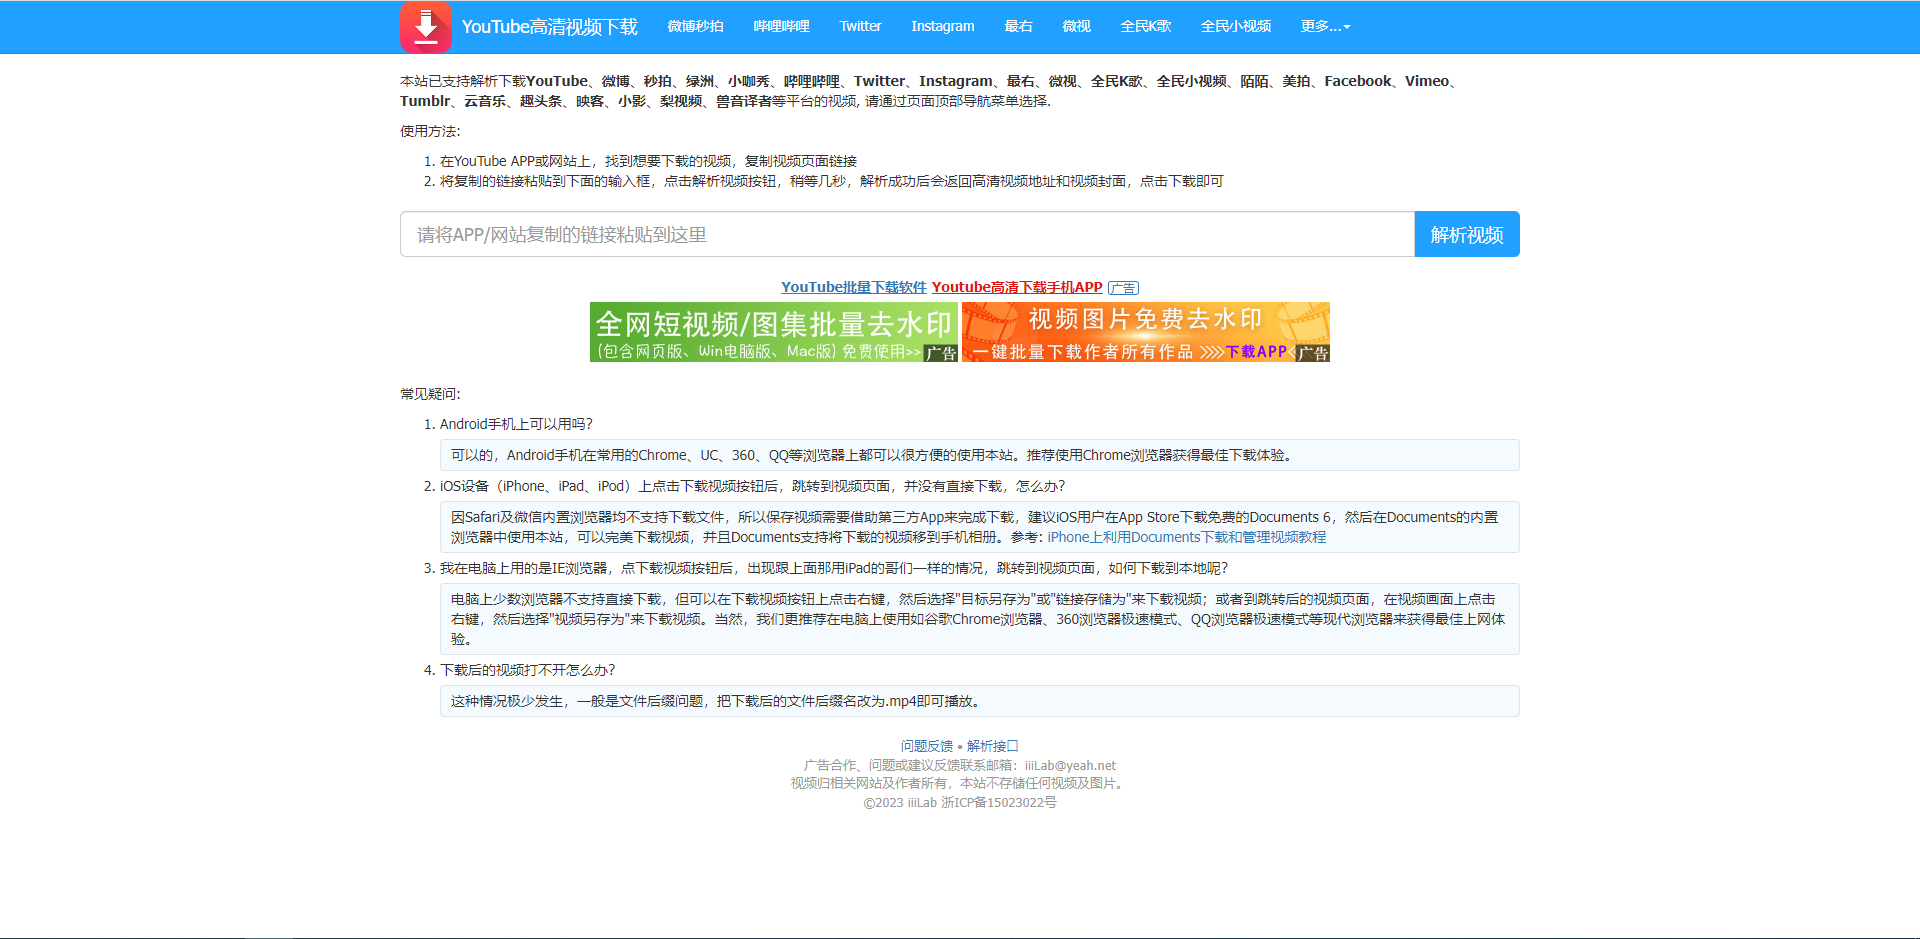Go to the 全民K歌 navigation item
This screenshot has width=1920, height=939.
pos(1145,26)
